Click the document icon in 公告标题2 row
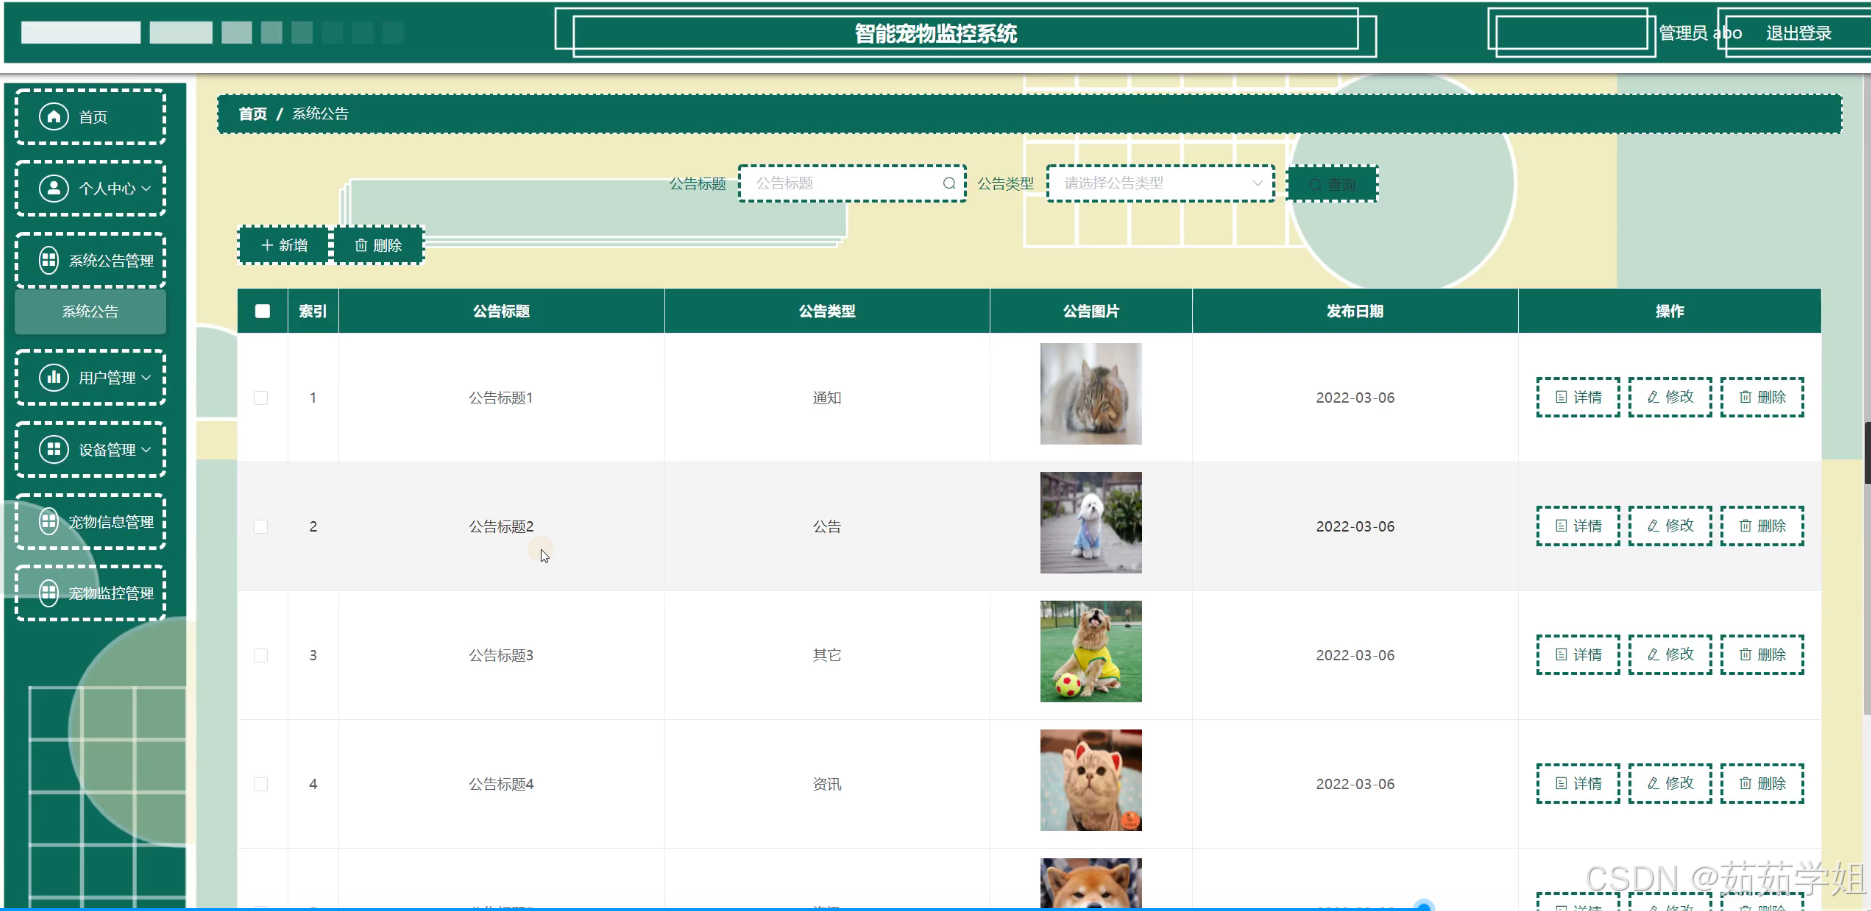 pyautogui.click(x=1561, y=526)
